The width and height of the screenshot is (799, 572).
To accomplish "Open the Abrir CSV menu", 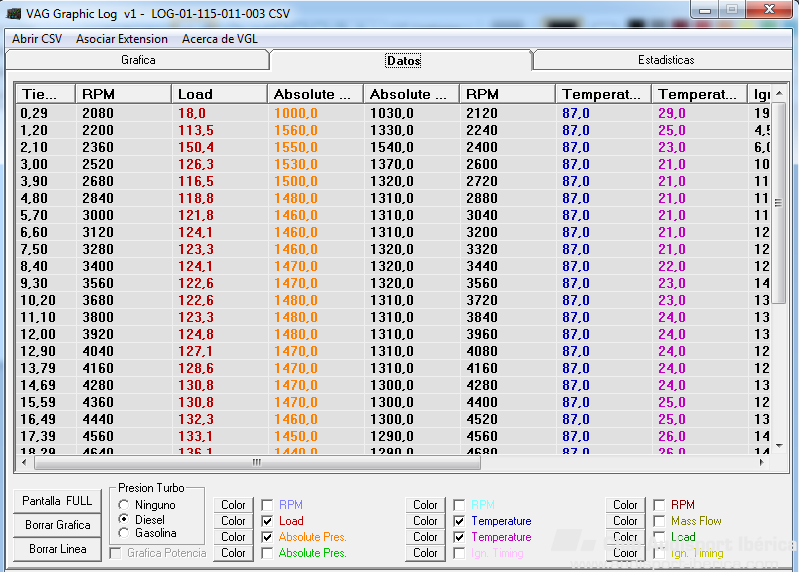I will 37,39.
